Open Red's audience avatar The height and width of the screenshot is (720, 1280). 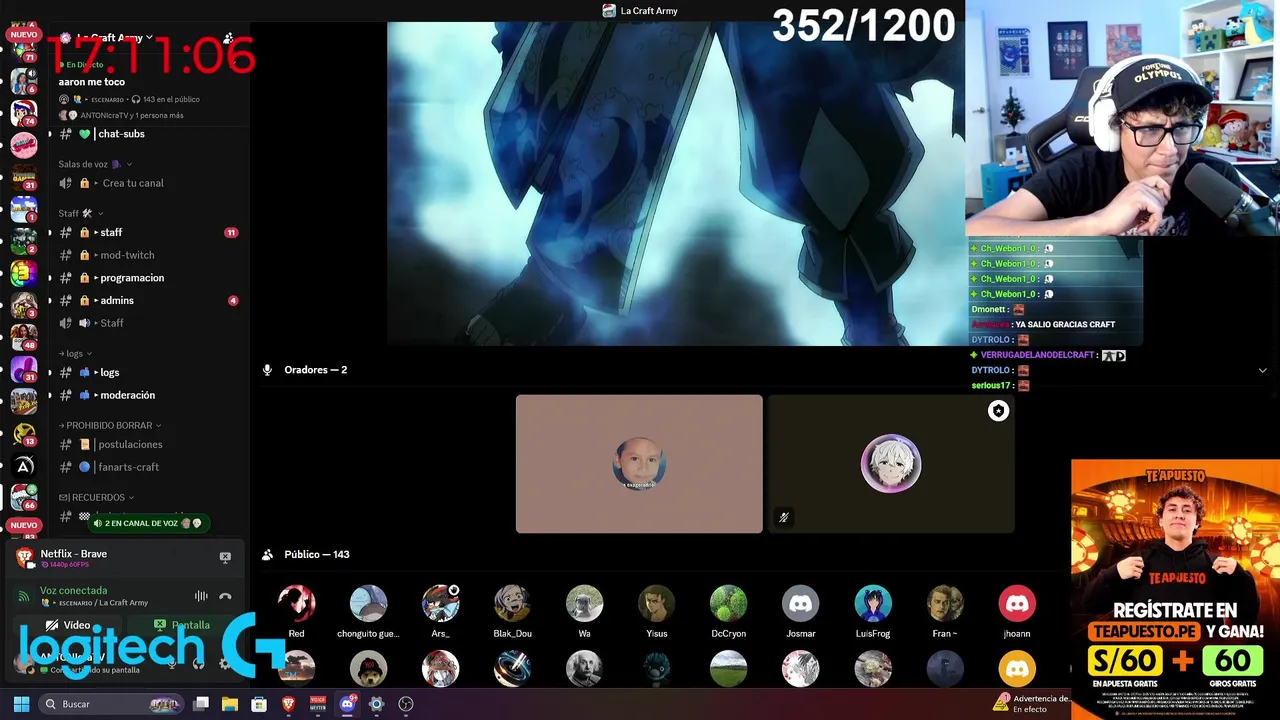click(296, 604)
